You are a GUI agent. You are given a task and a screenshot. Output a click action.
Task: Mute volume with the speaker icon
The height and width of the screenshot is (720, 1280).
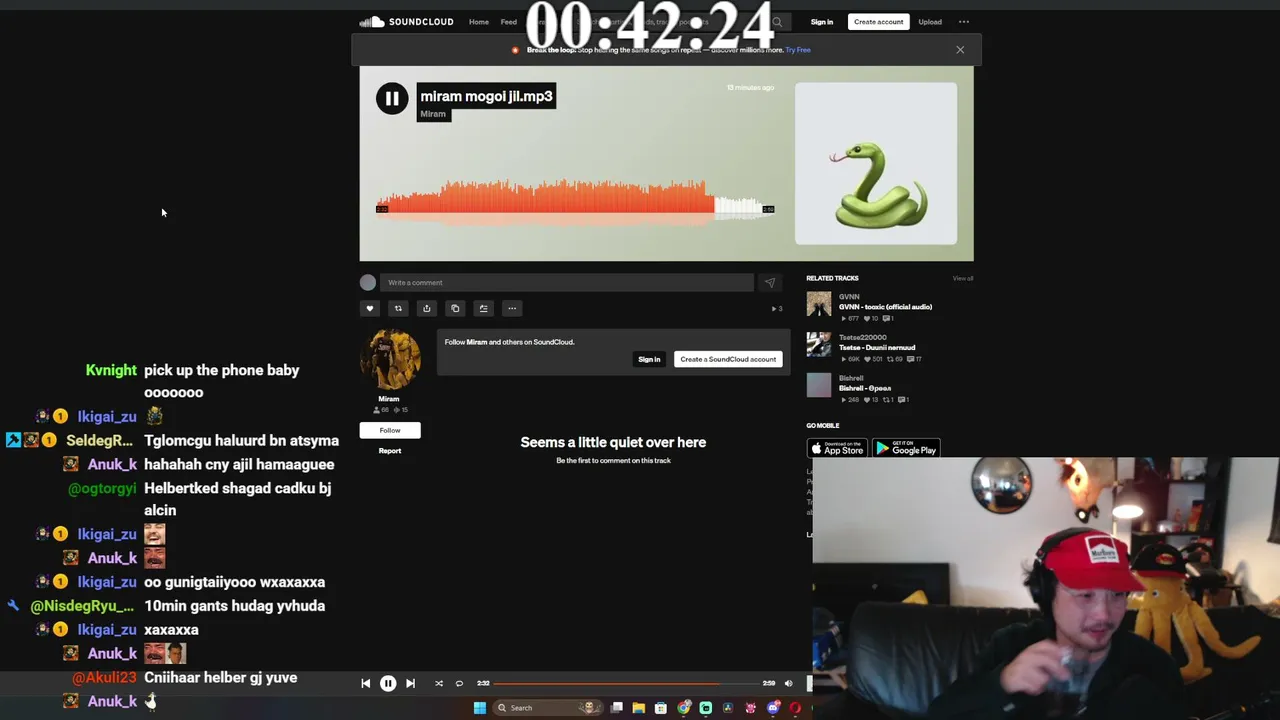pyautogui.click(x=788, y=684)
